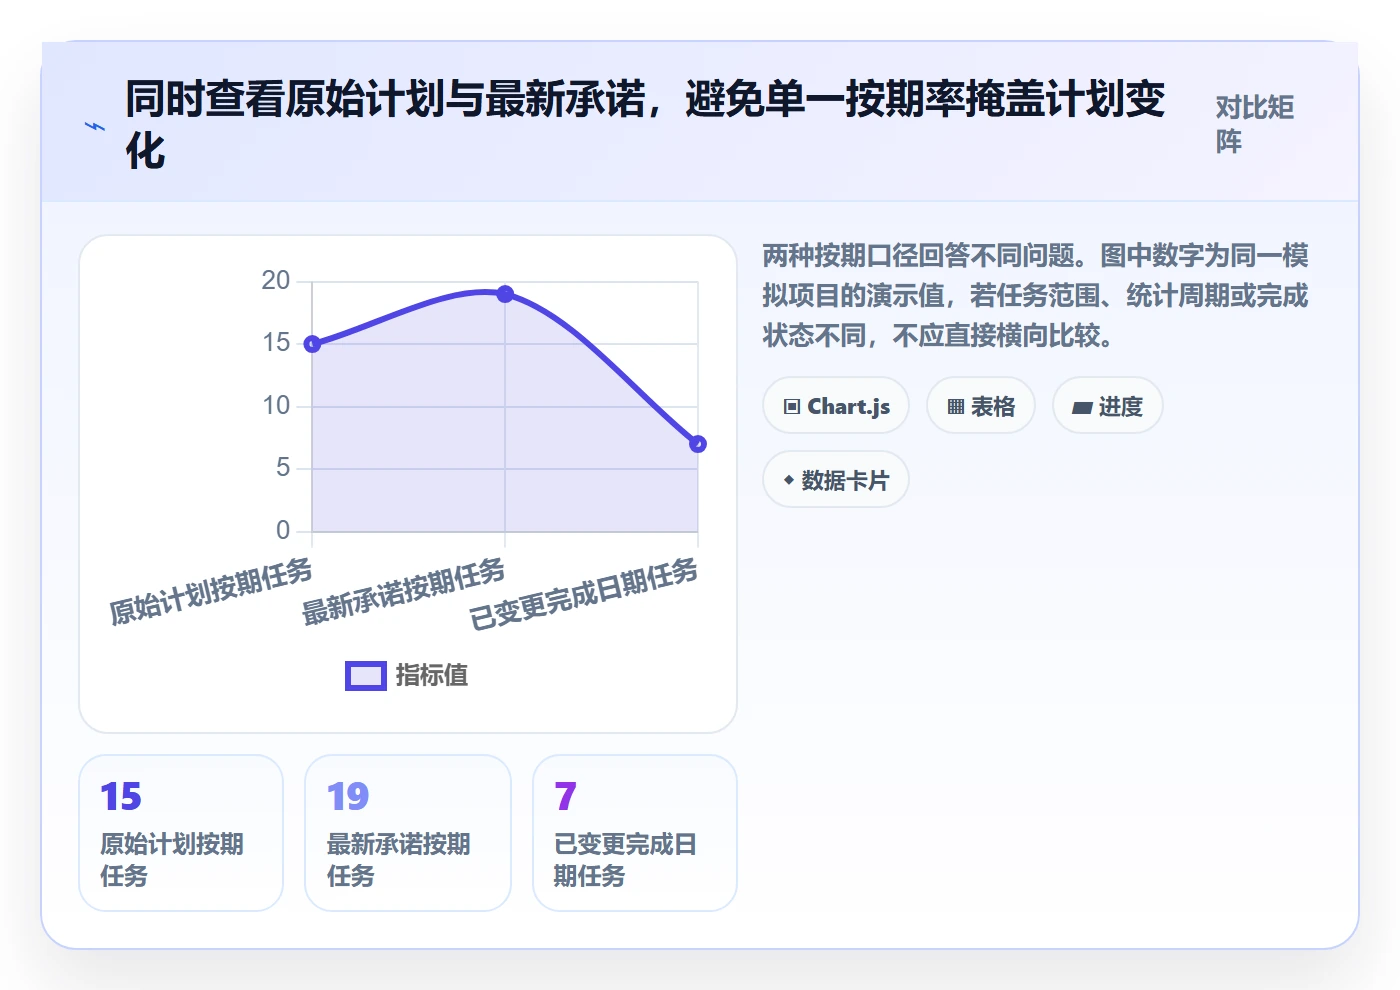Click the x-axis label 最新承诺按期任务
This screenshot has height=990, width=1400.
click(404, 591)
